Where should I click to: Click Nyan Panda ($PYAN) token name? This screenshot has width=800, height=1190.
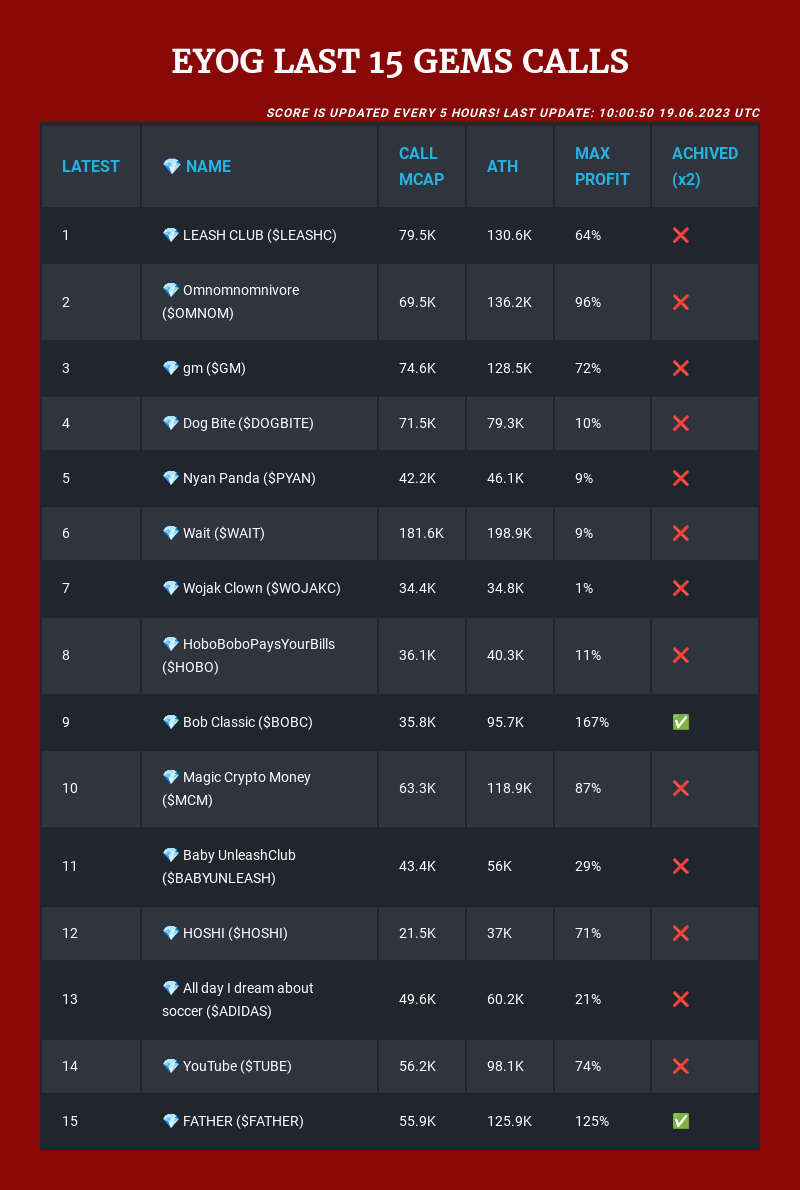pos(249,478)
